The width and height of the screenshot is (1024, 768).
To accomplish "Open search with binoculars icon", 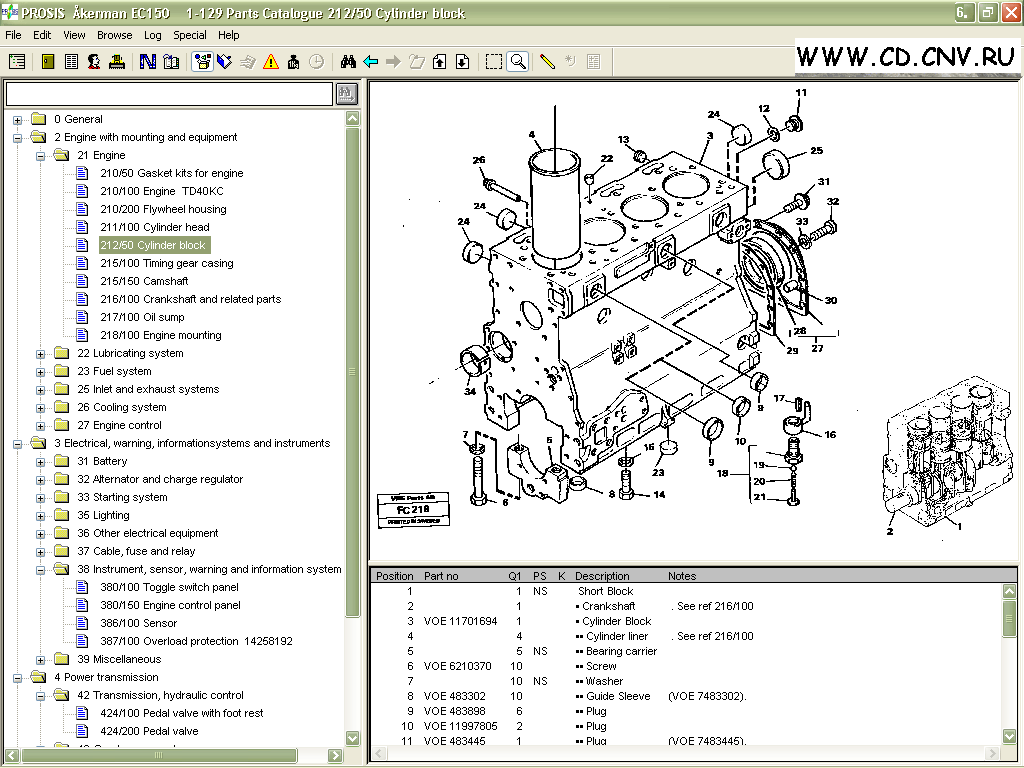I will point(348,62).
